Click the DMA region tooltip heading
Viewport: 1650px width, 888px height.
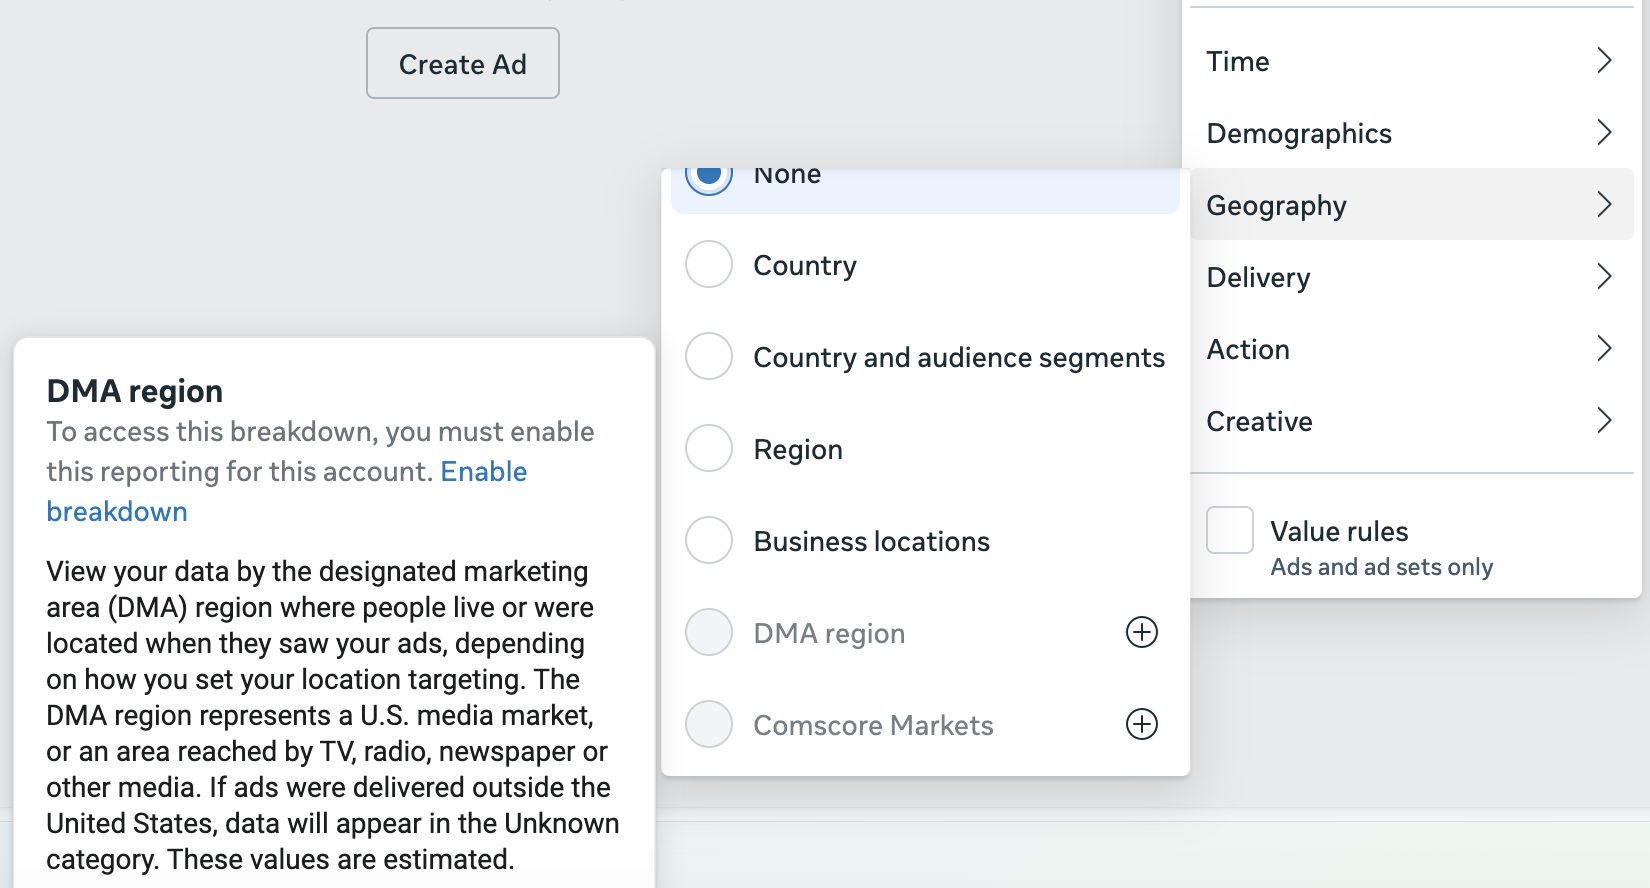(135, 391)
